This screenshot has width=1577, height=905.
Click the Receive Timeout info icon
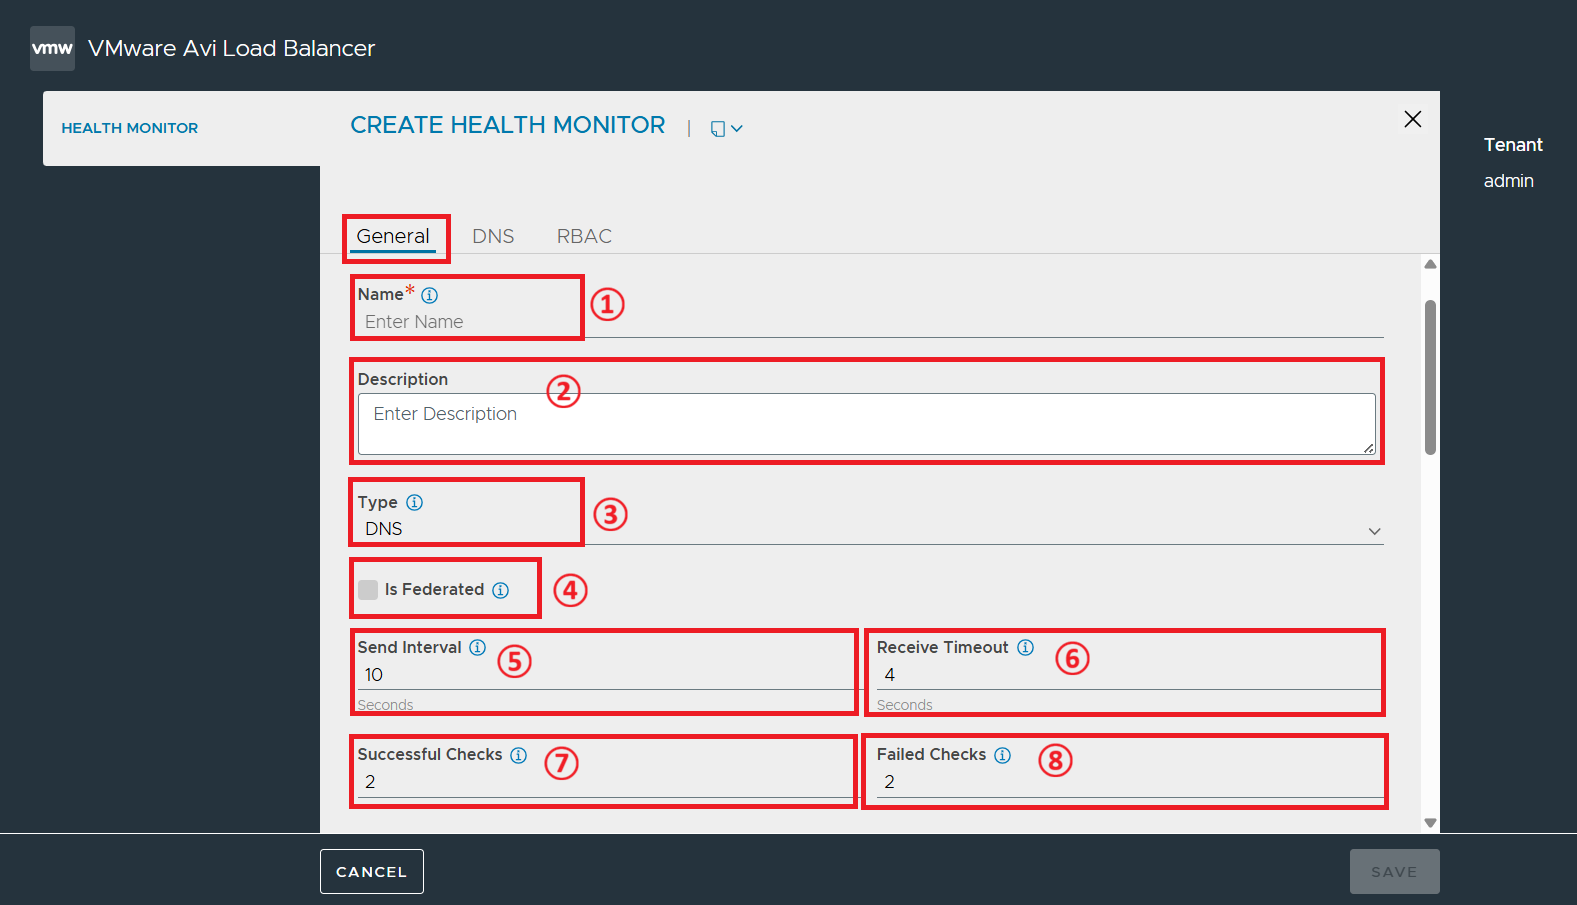1025,647
